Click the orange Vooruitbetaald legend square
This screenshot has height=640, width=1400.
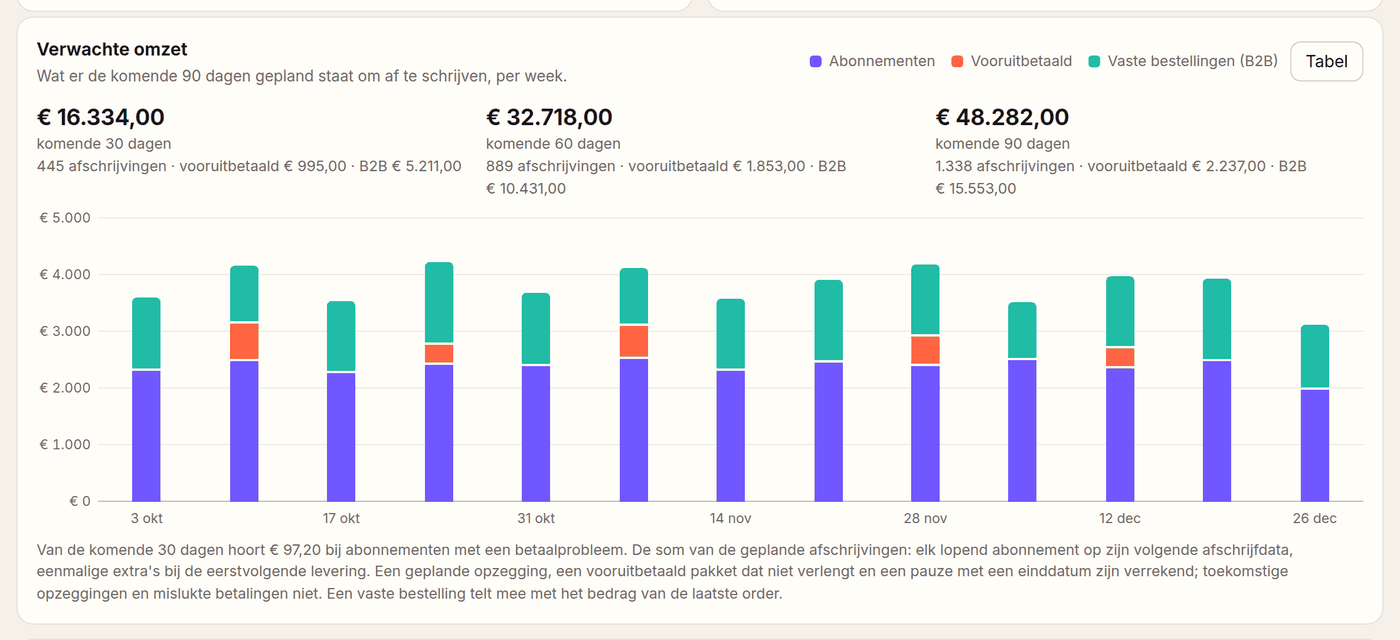(957, 62)
